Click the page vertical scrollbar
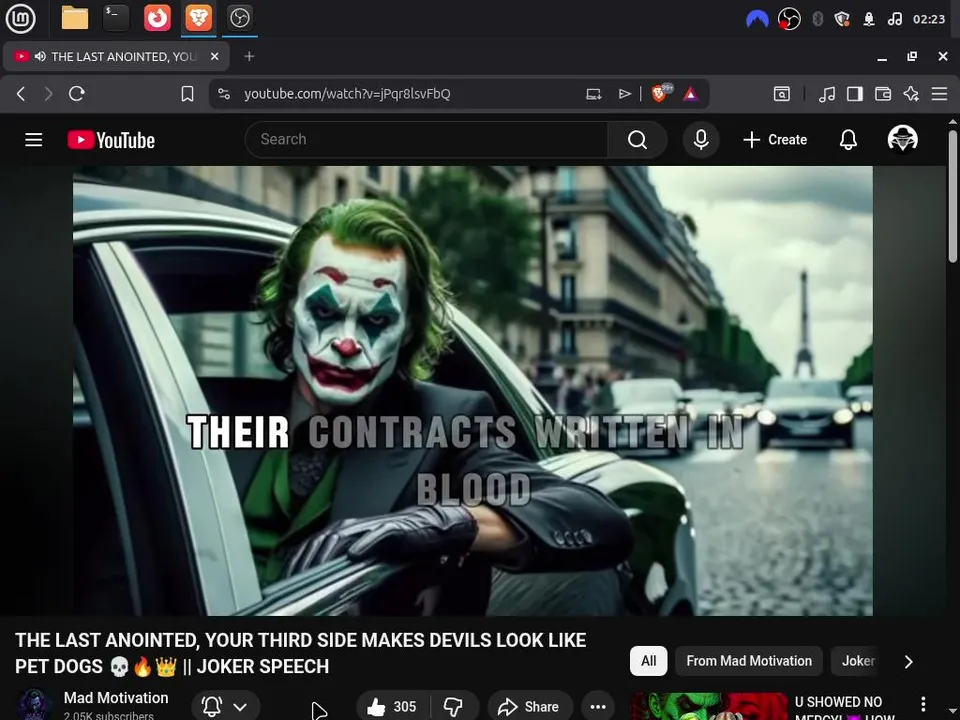 (953, 196)
